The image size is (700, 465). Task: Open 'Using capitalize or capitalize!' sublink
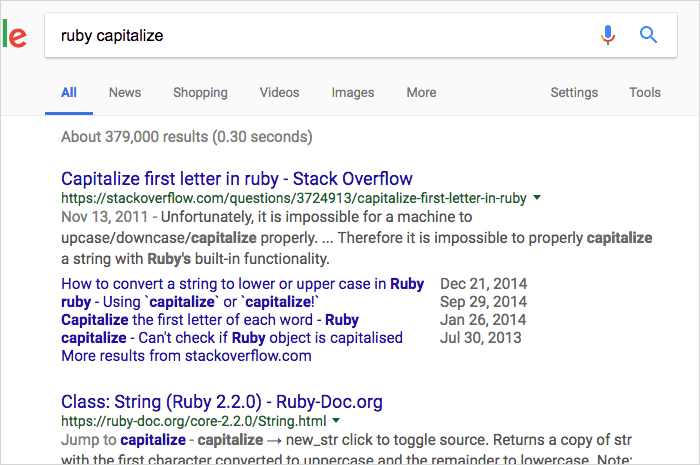[190, 302]
